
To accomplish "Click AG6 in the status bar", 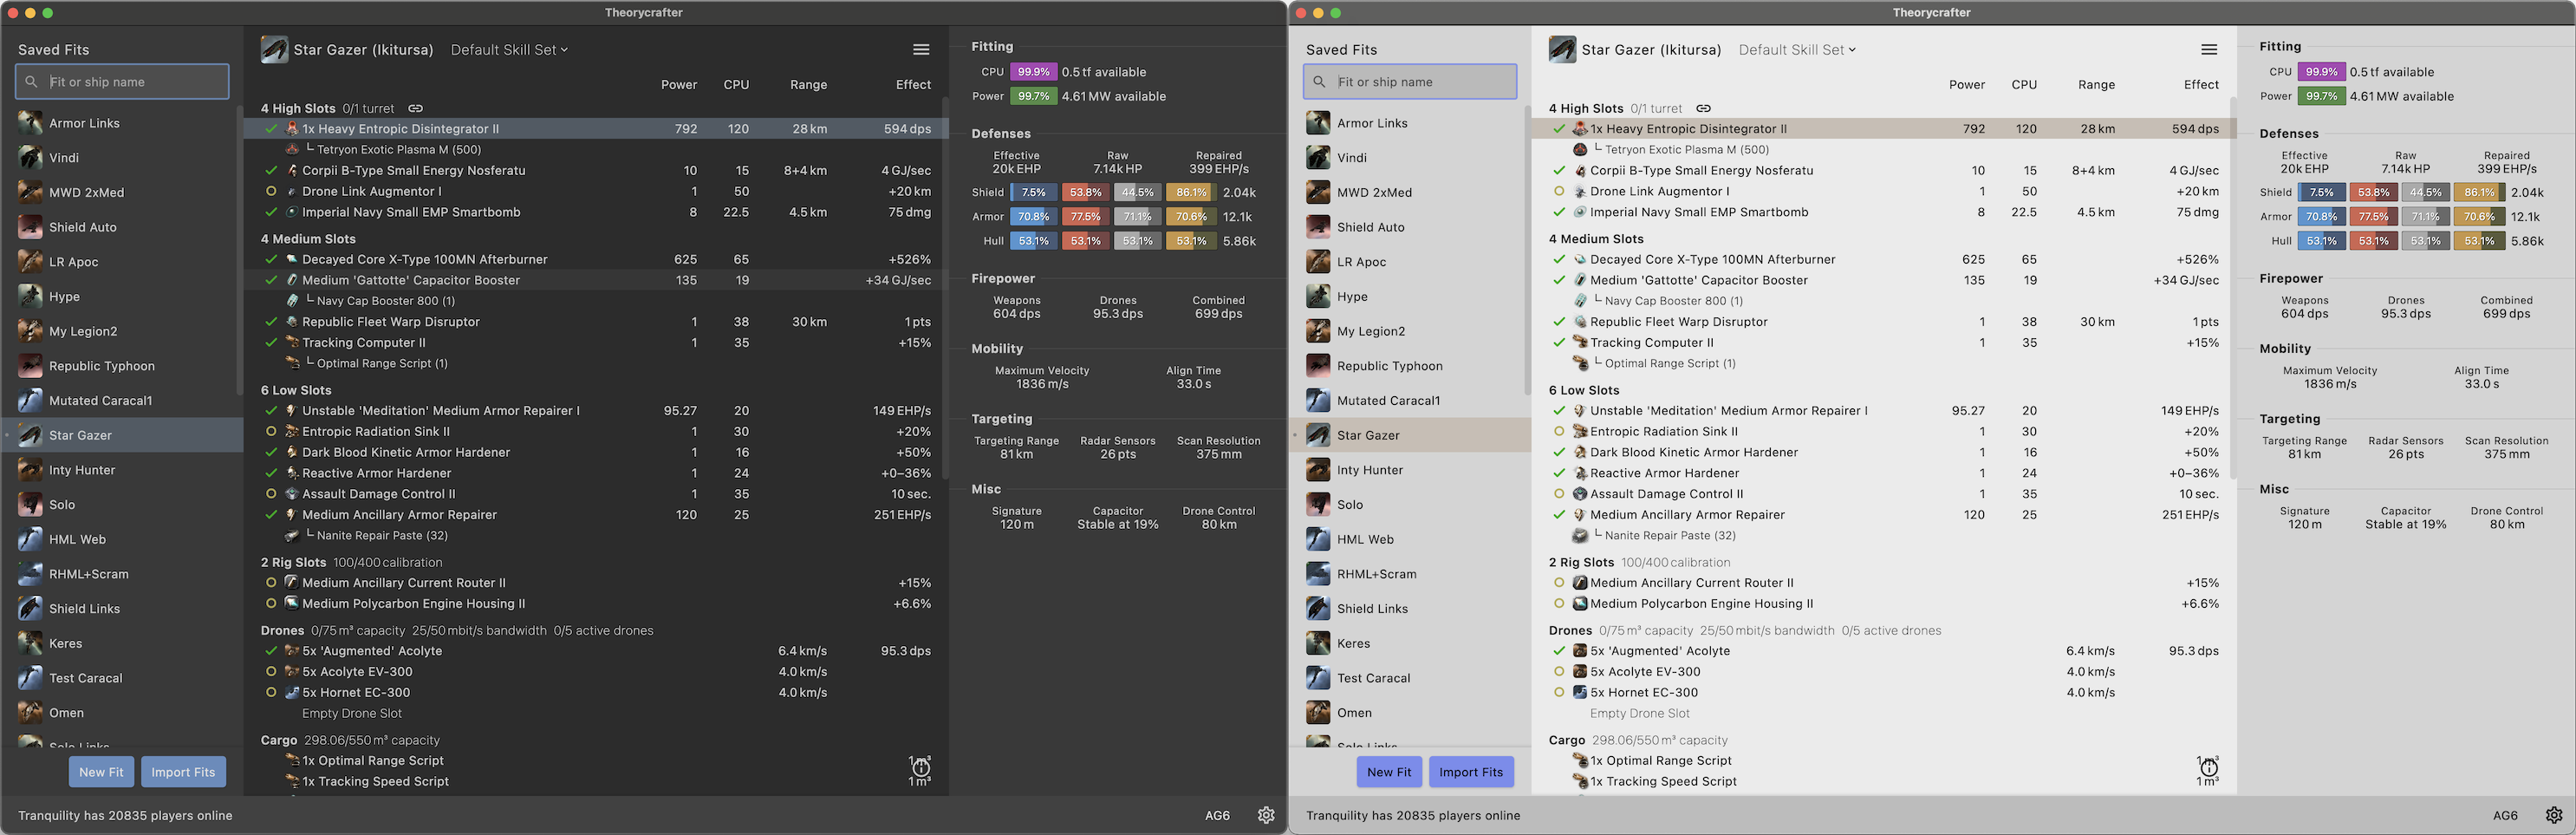I will tap(1217, 815).
